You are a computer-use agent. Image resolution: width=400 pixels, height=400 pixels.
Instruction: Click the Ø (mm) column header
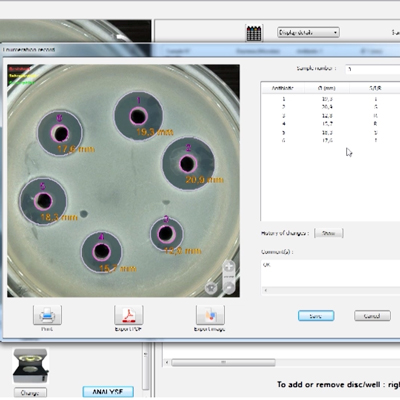pos(327,88)
